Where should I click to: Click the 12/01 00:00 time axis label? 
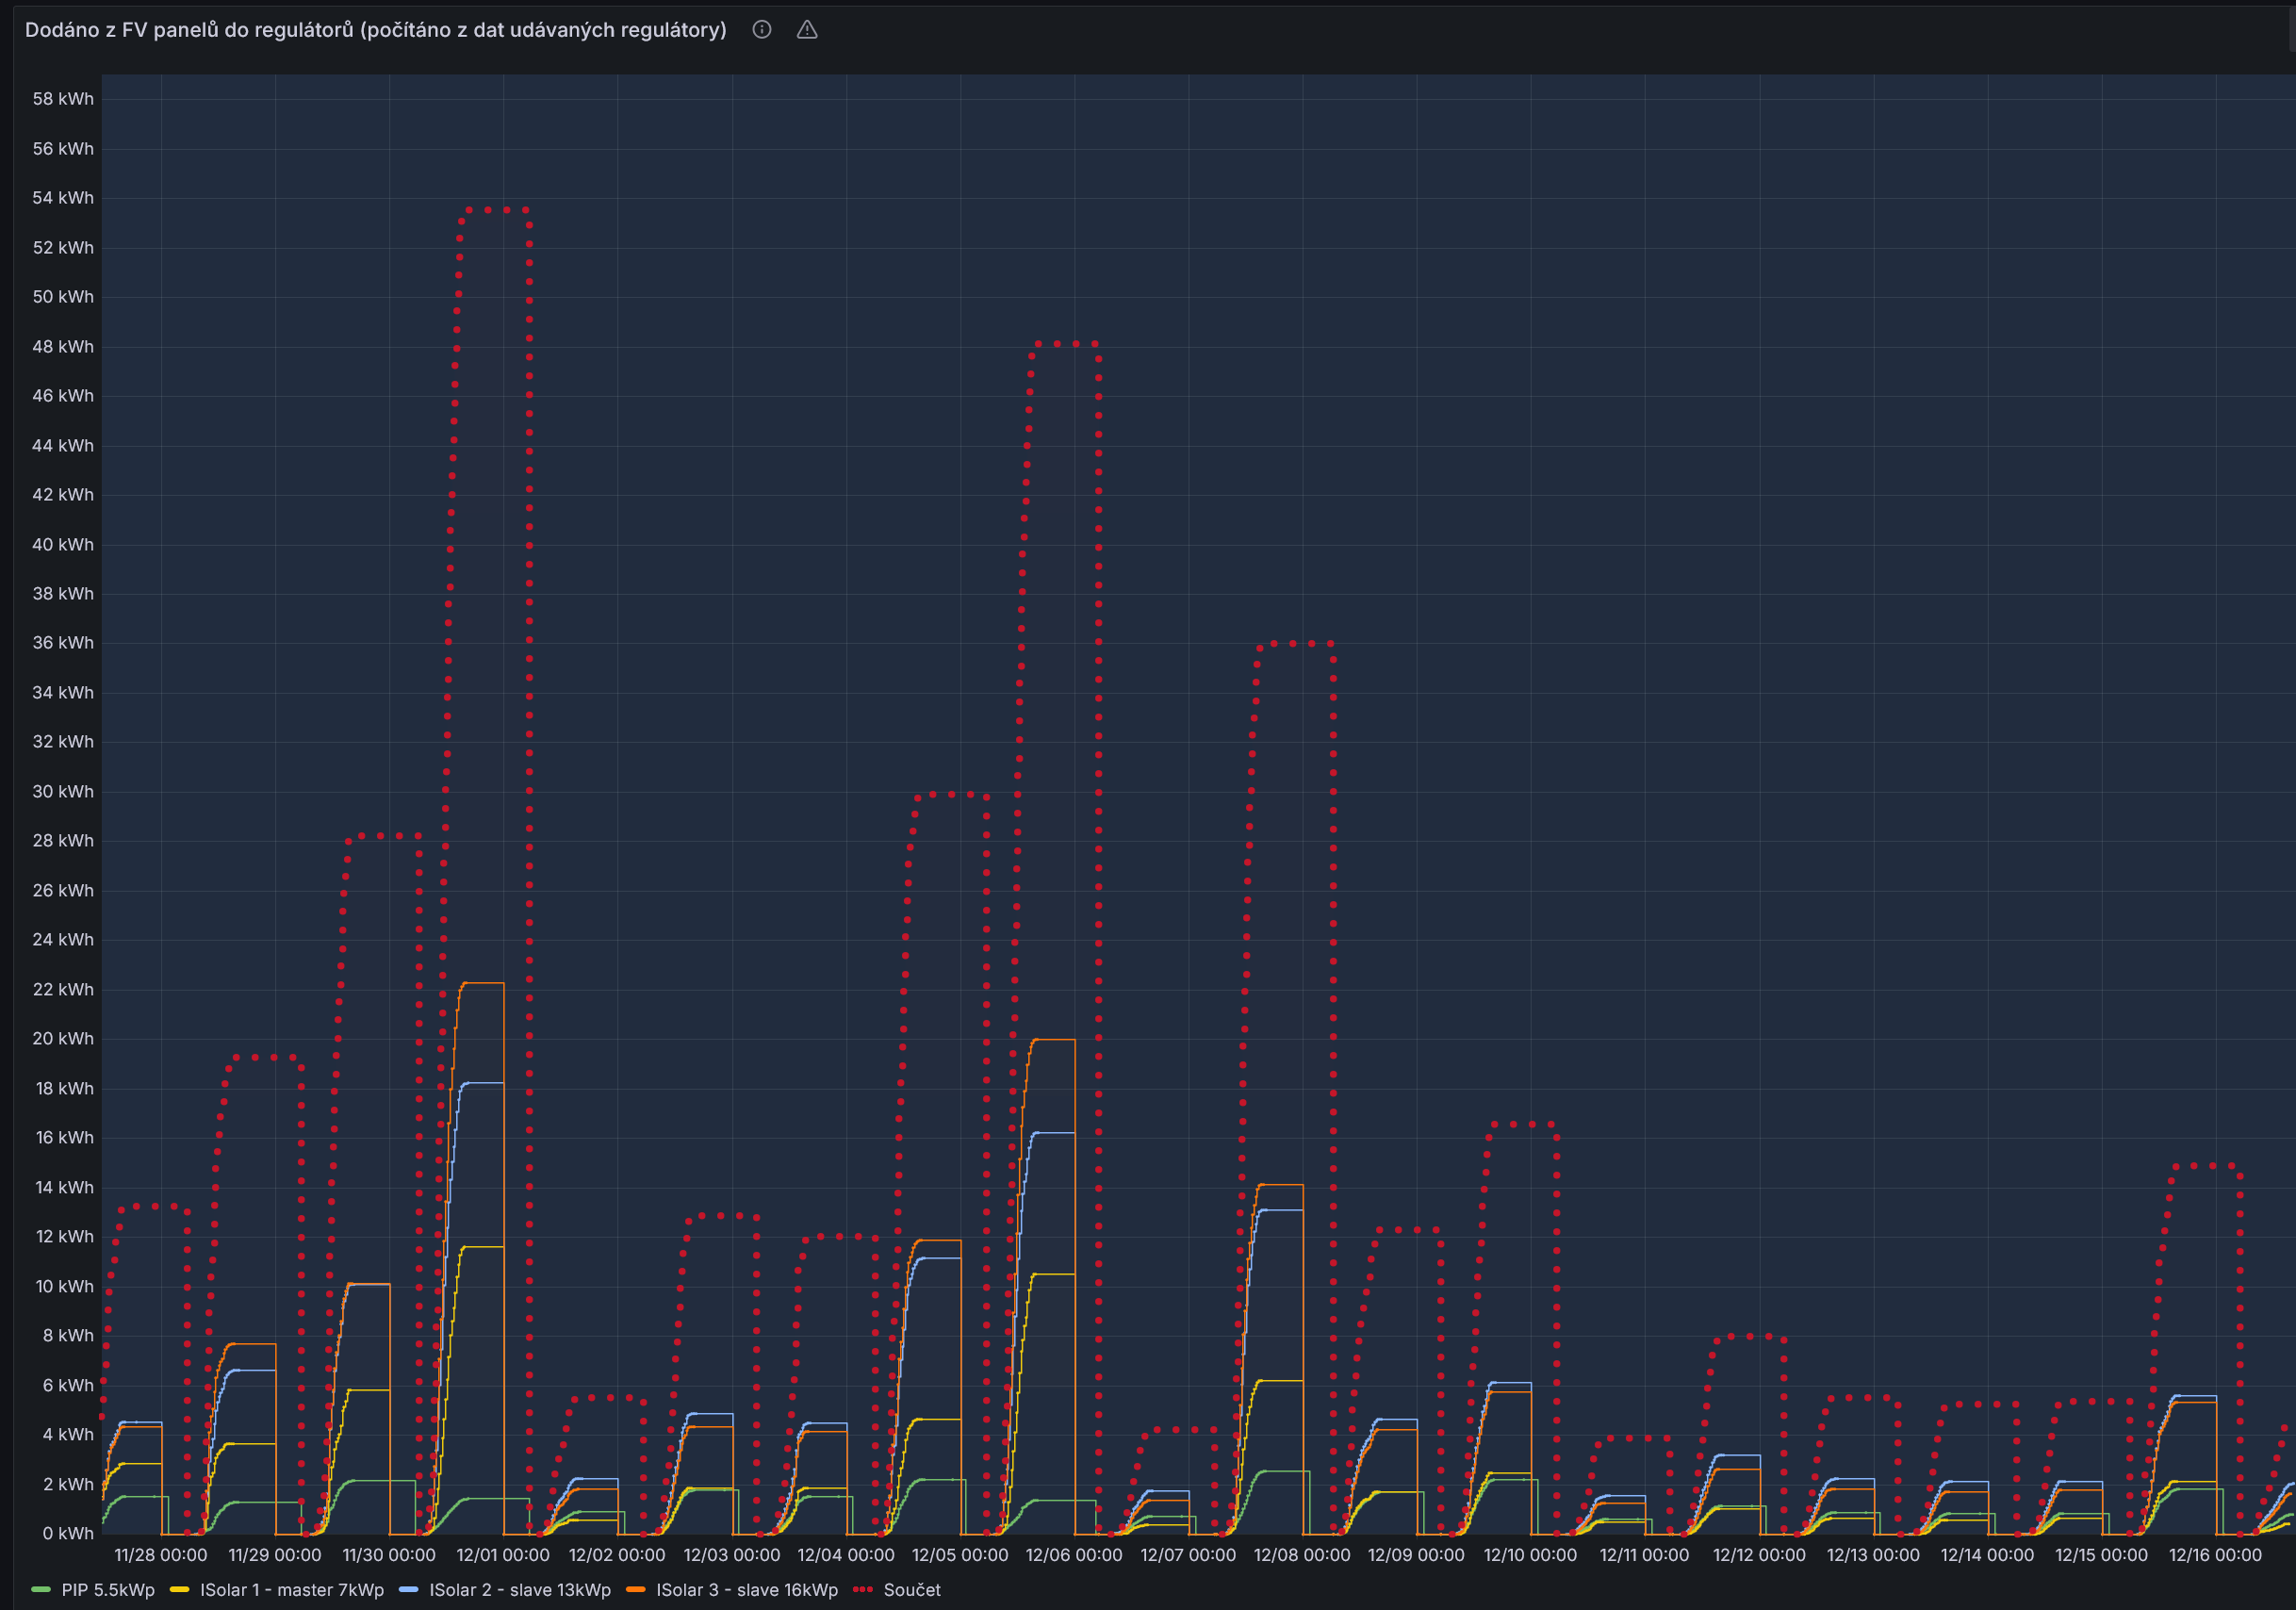tap(503, 1555)
